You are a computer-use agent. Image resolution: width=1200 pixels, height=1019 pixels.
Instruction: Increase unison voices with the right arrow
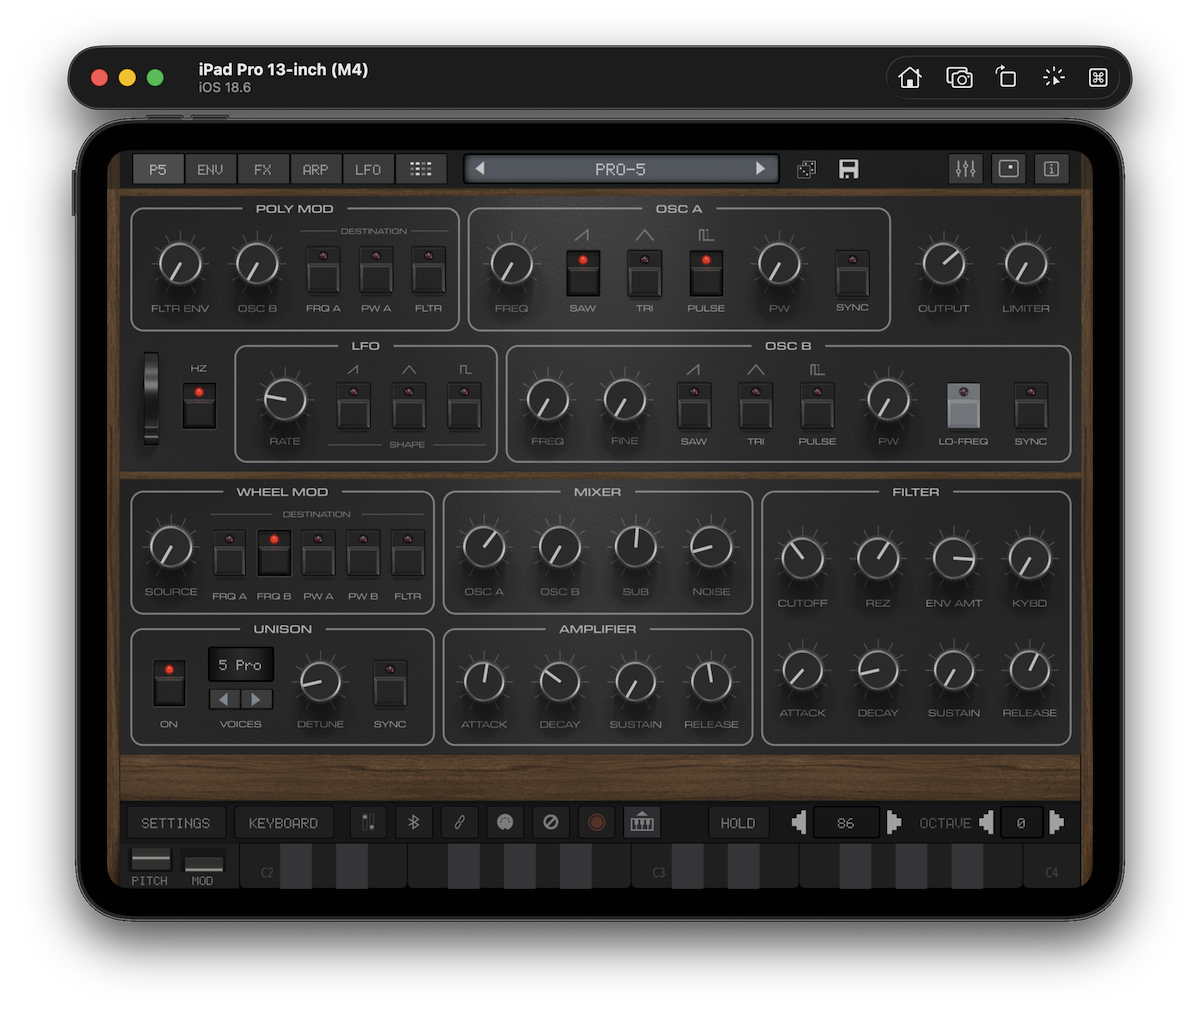257,699
